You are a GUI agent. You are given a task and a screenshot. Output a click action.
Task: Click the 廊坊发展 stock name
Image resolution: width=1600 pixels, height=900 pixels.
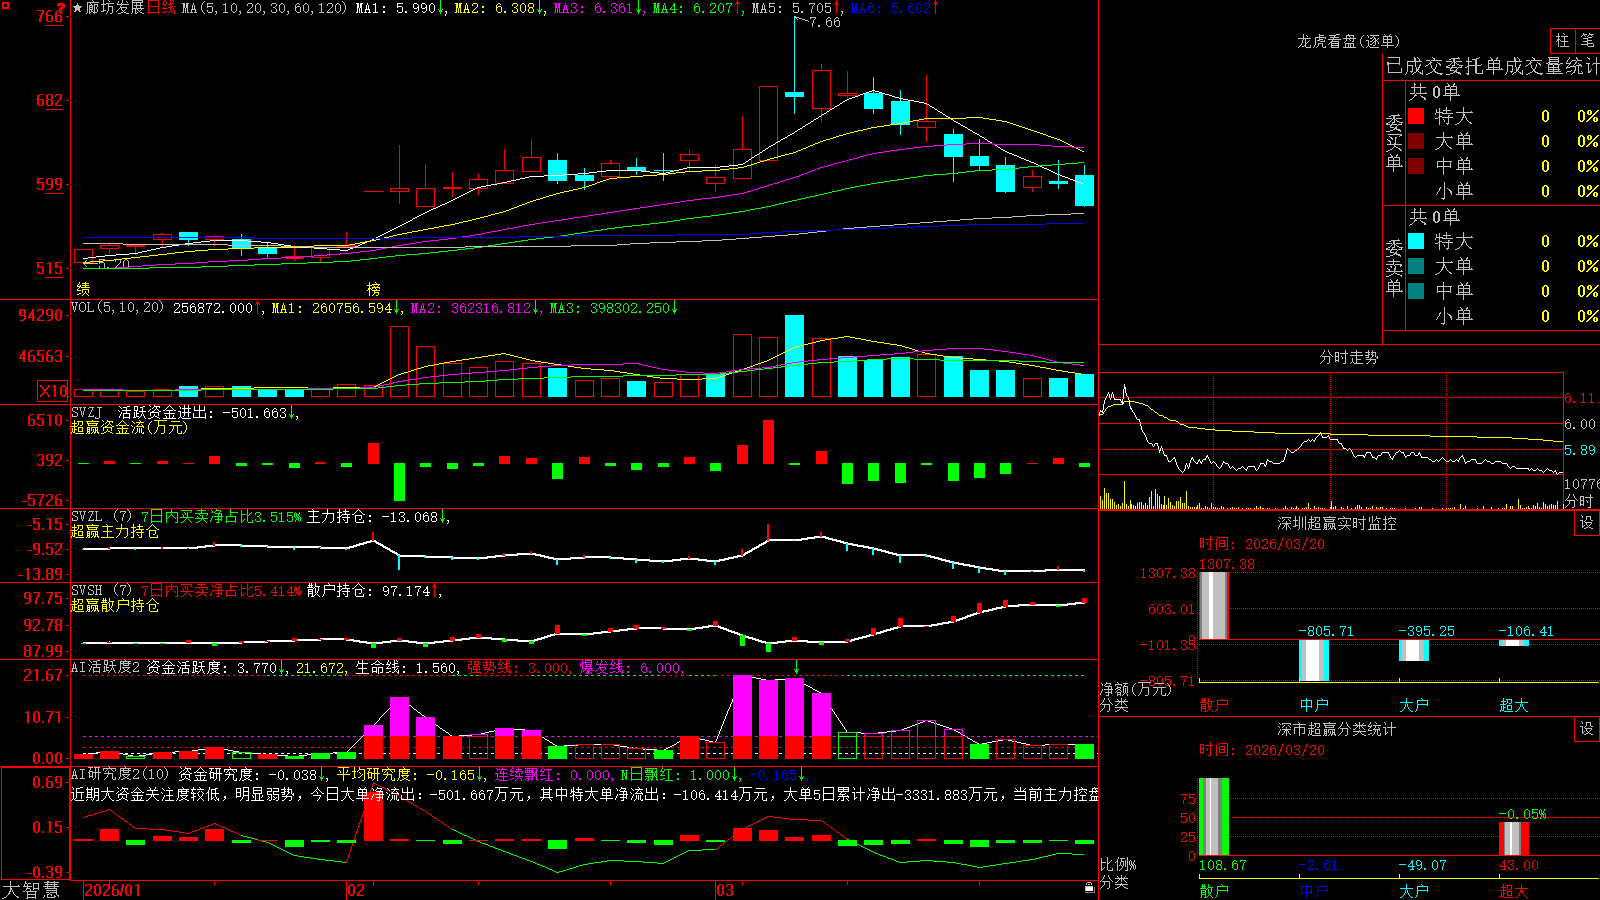tap(115, 8)
